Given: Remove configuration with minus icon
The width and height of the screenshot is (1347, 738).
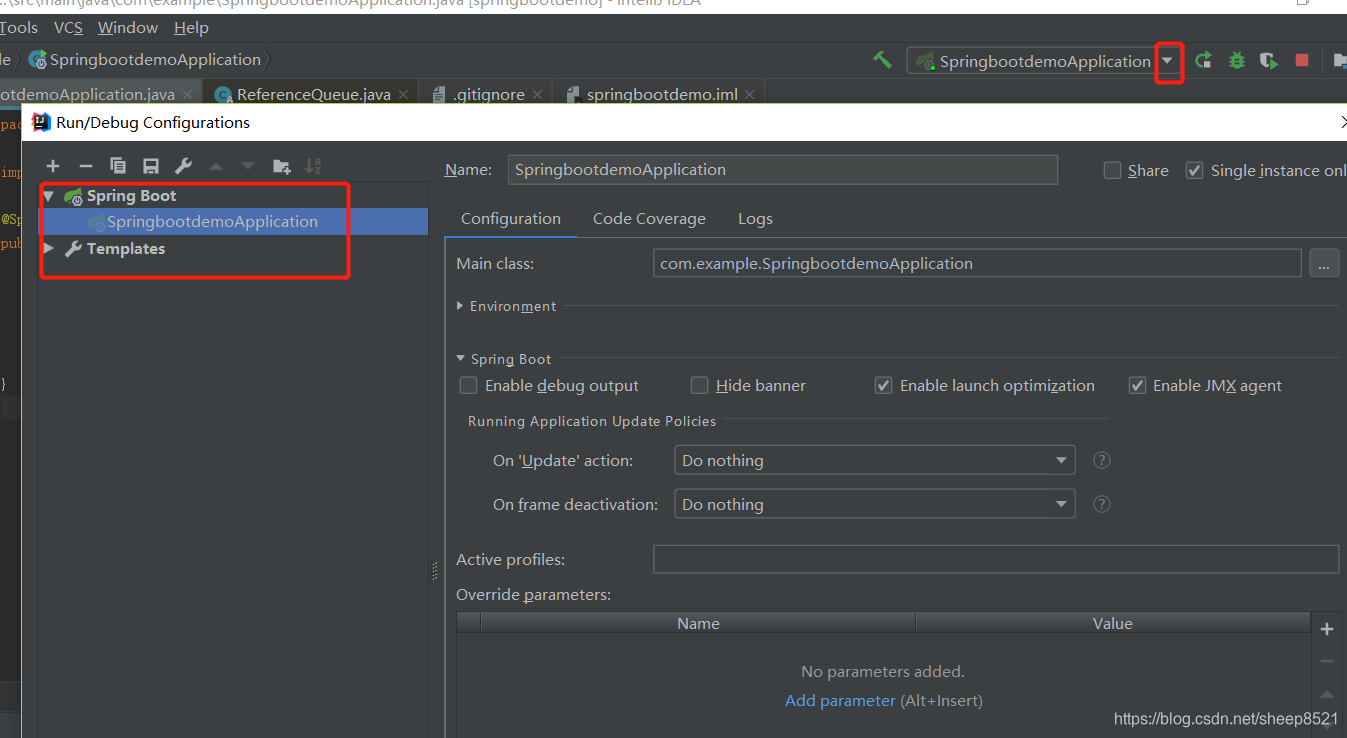Looking at the screenshot, I should point(86,166).
